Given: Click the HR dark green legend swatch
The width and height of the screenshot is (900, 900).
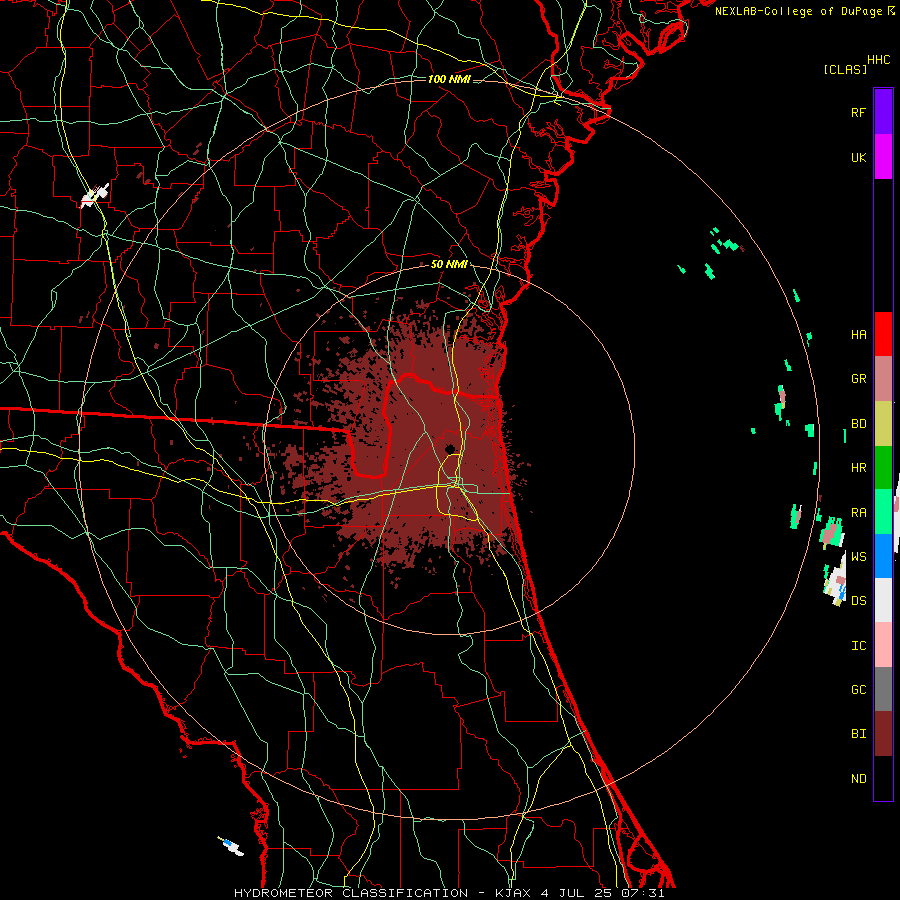Looking at the screenshot, I should tap(883, 468).
